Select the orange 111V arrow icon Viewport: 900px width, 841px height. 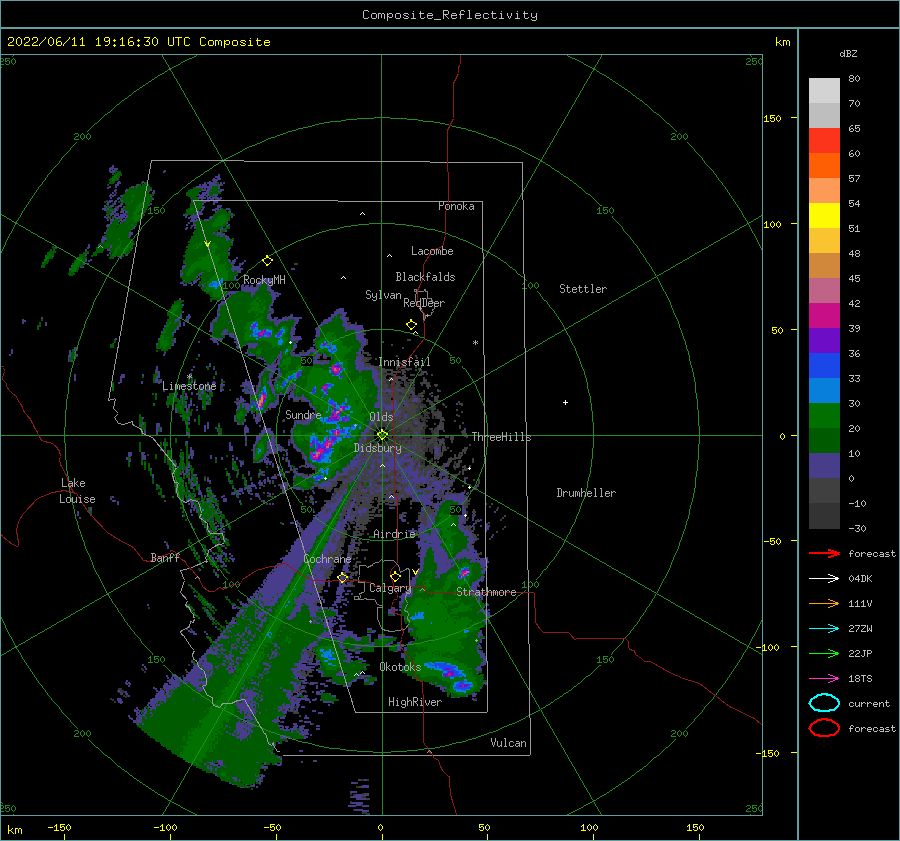824,603
